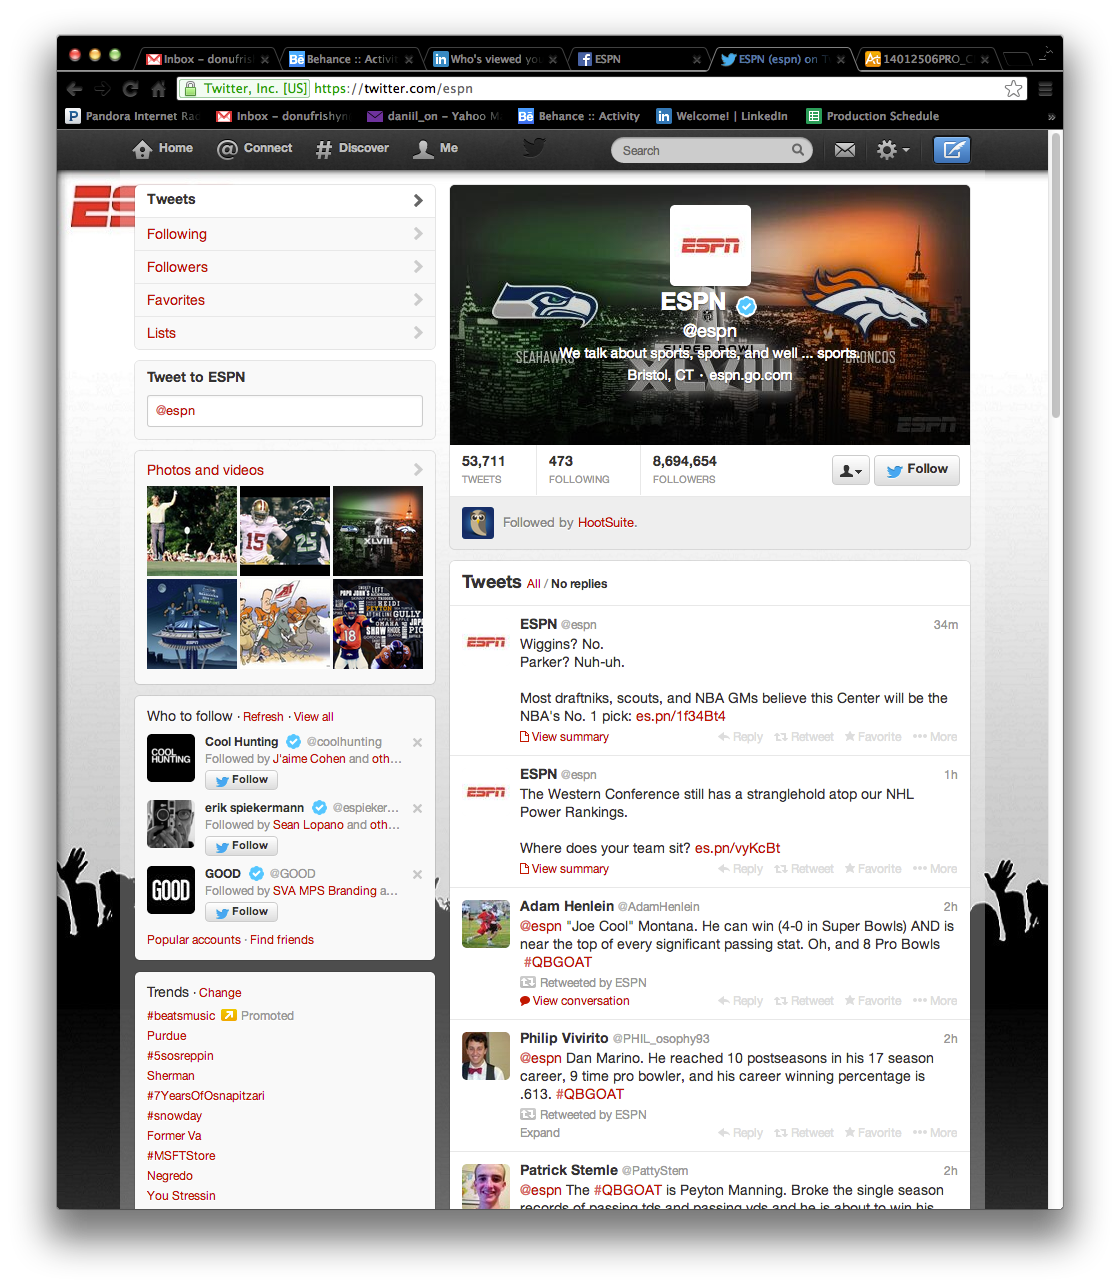Click Cool Hunting avatar icon
This screenshot has width=1120, height=1288.
(171, 758)
